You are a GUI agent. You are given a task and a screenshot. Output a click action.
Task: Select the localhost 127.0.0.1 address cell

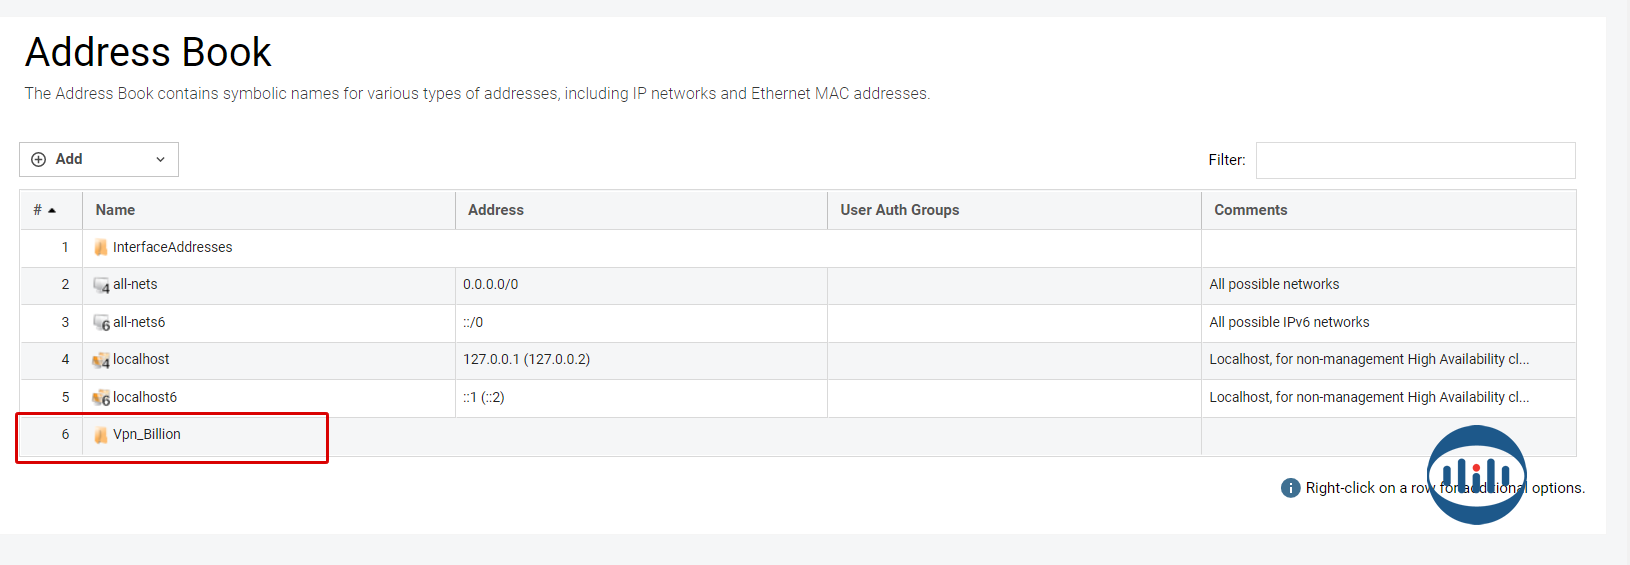coord(526,360)
